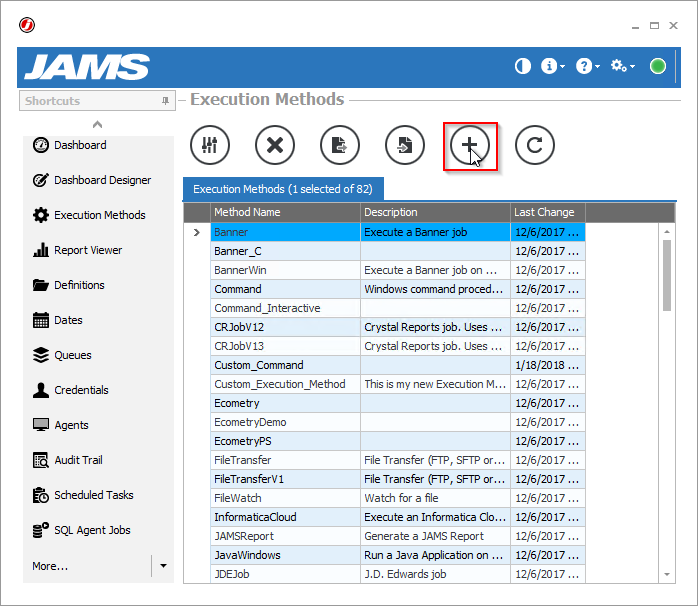Select the BannerWin method row
Viewport: 698px width, 606px height.
tap(398, 270)
